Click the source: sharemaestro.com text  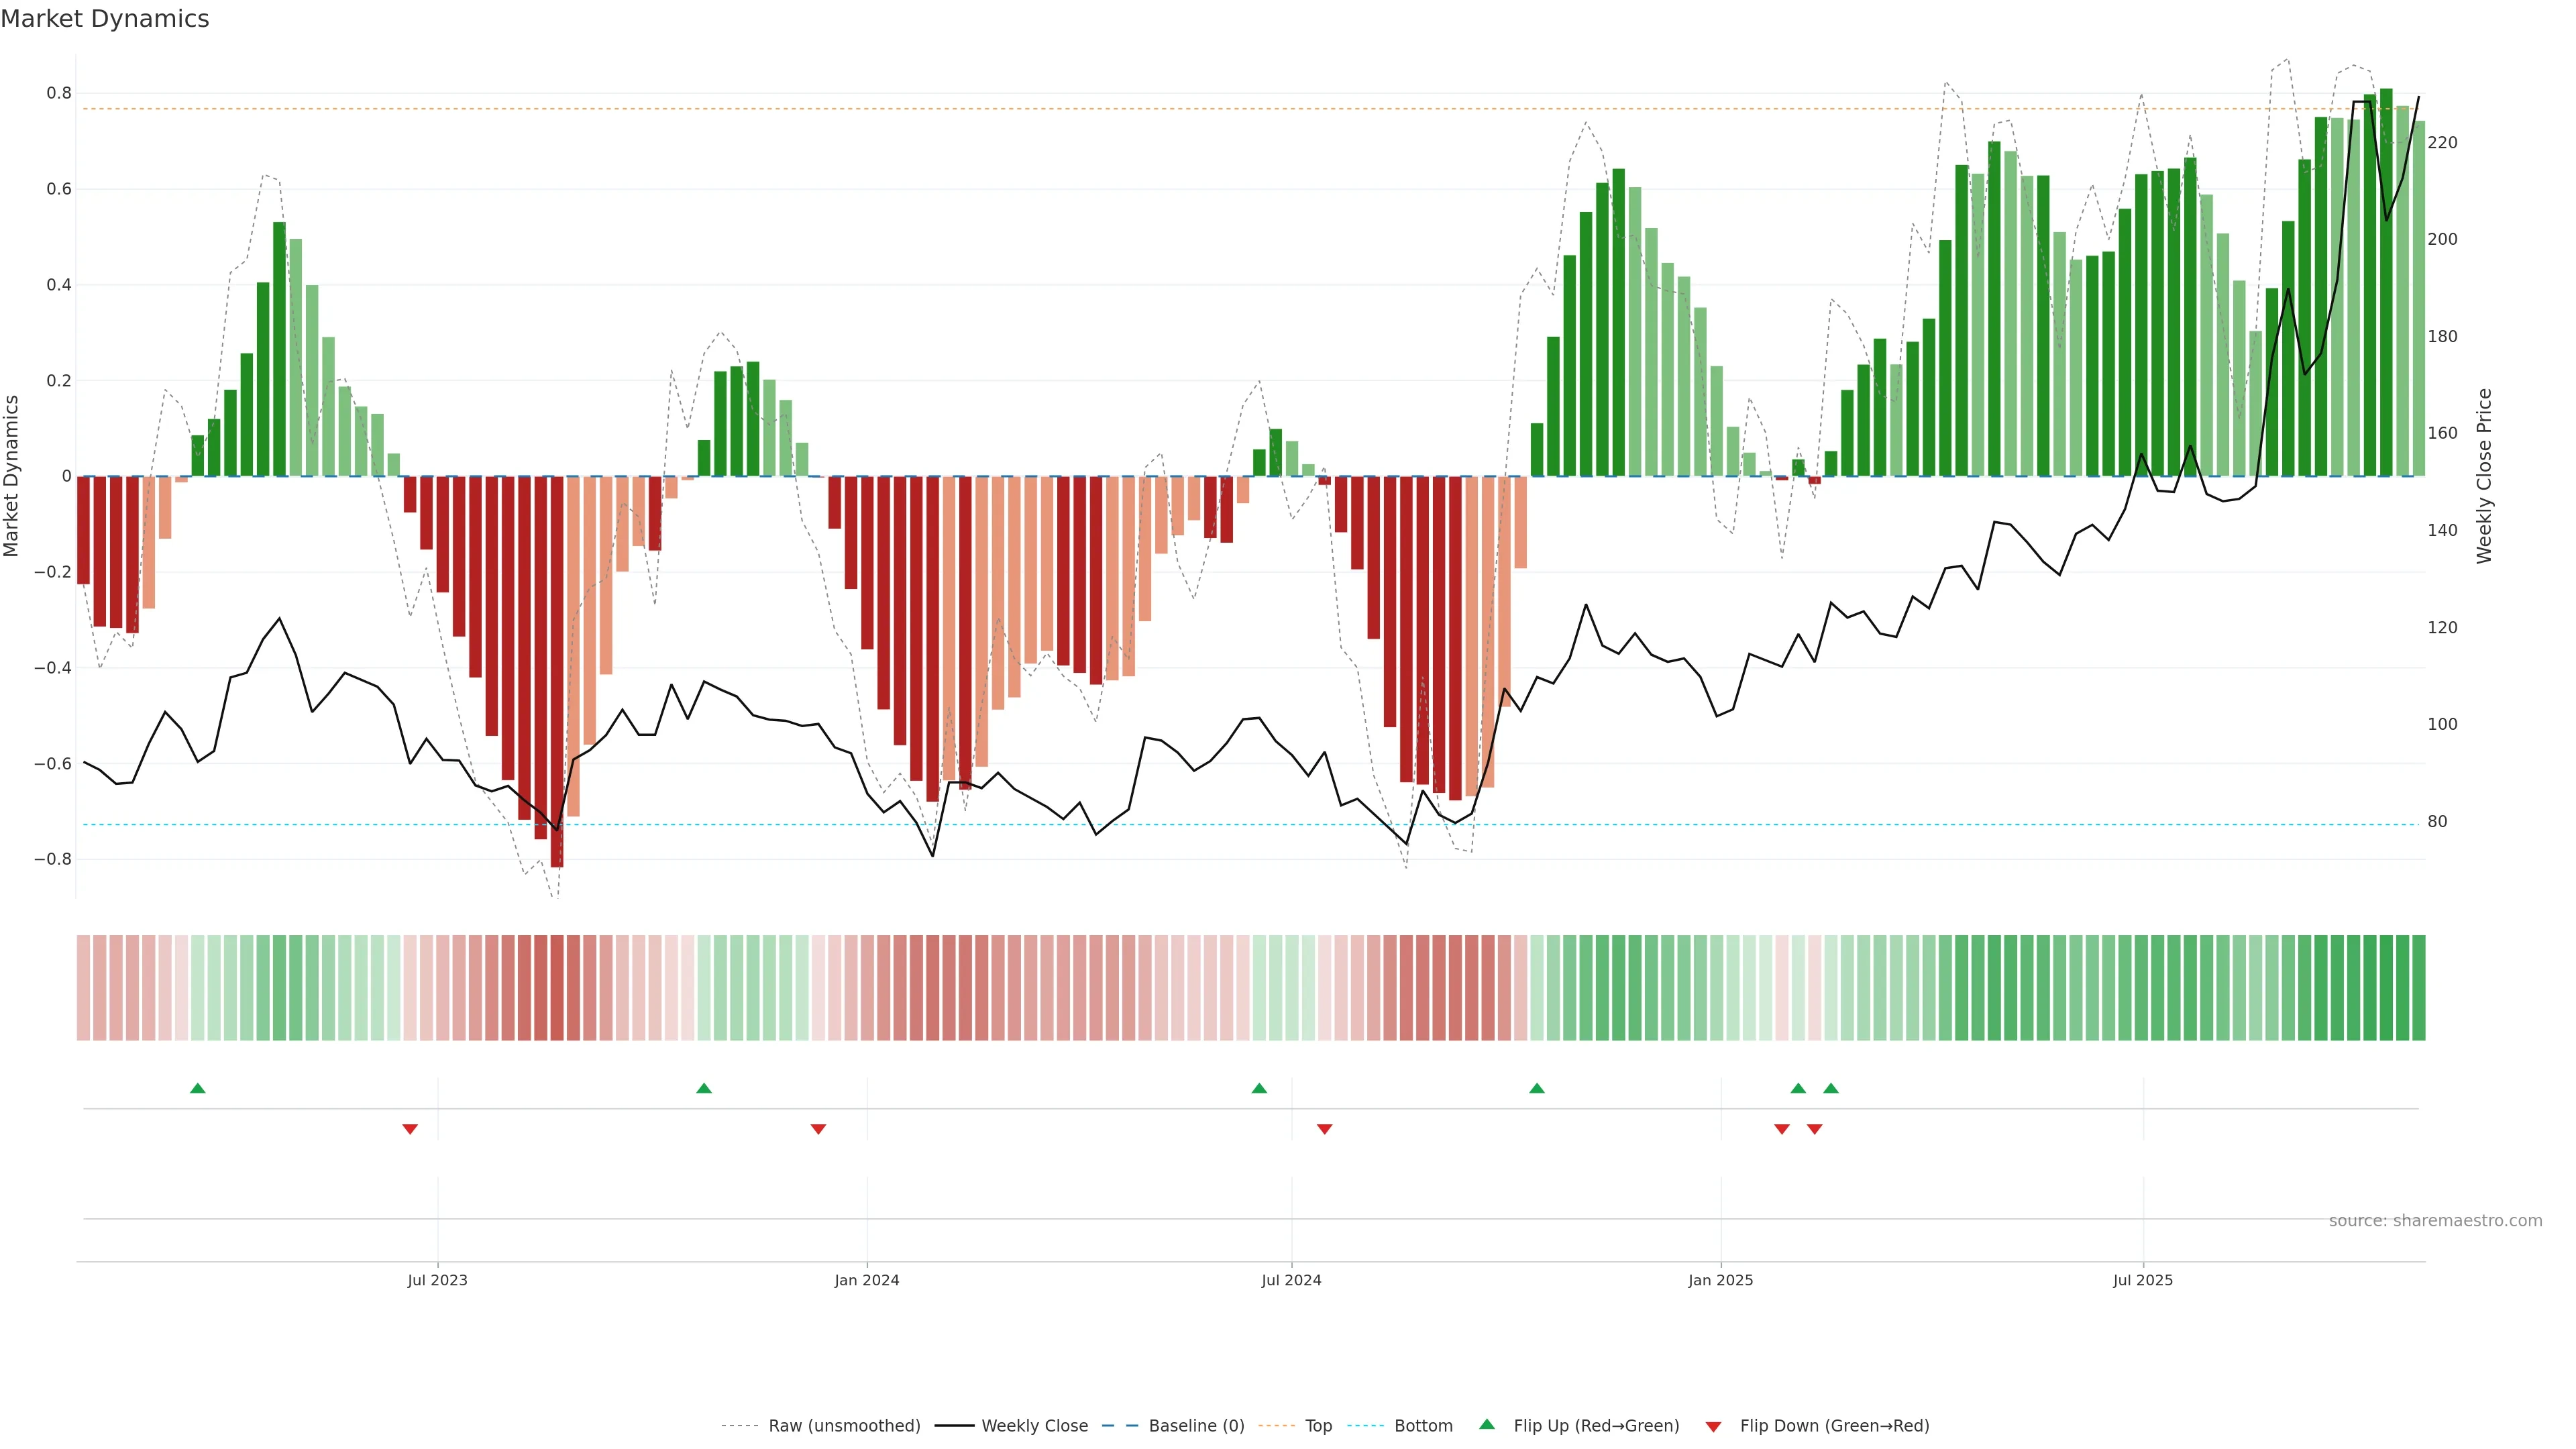pyautogui.click(x=2435, y=1221)
